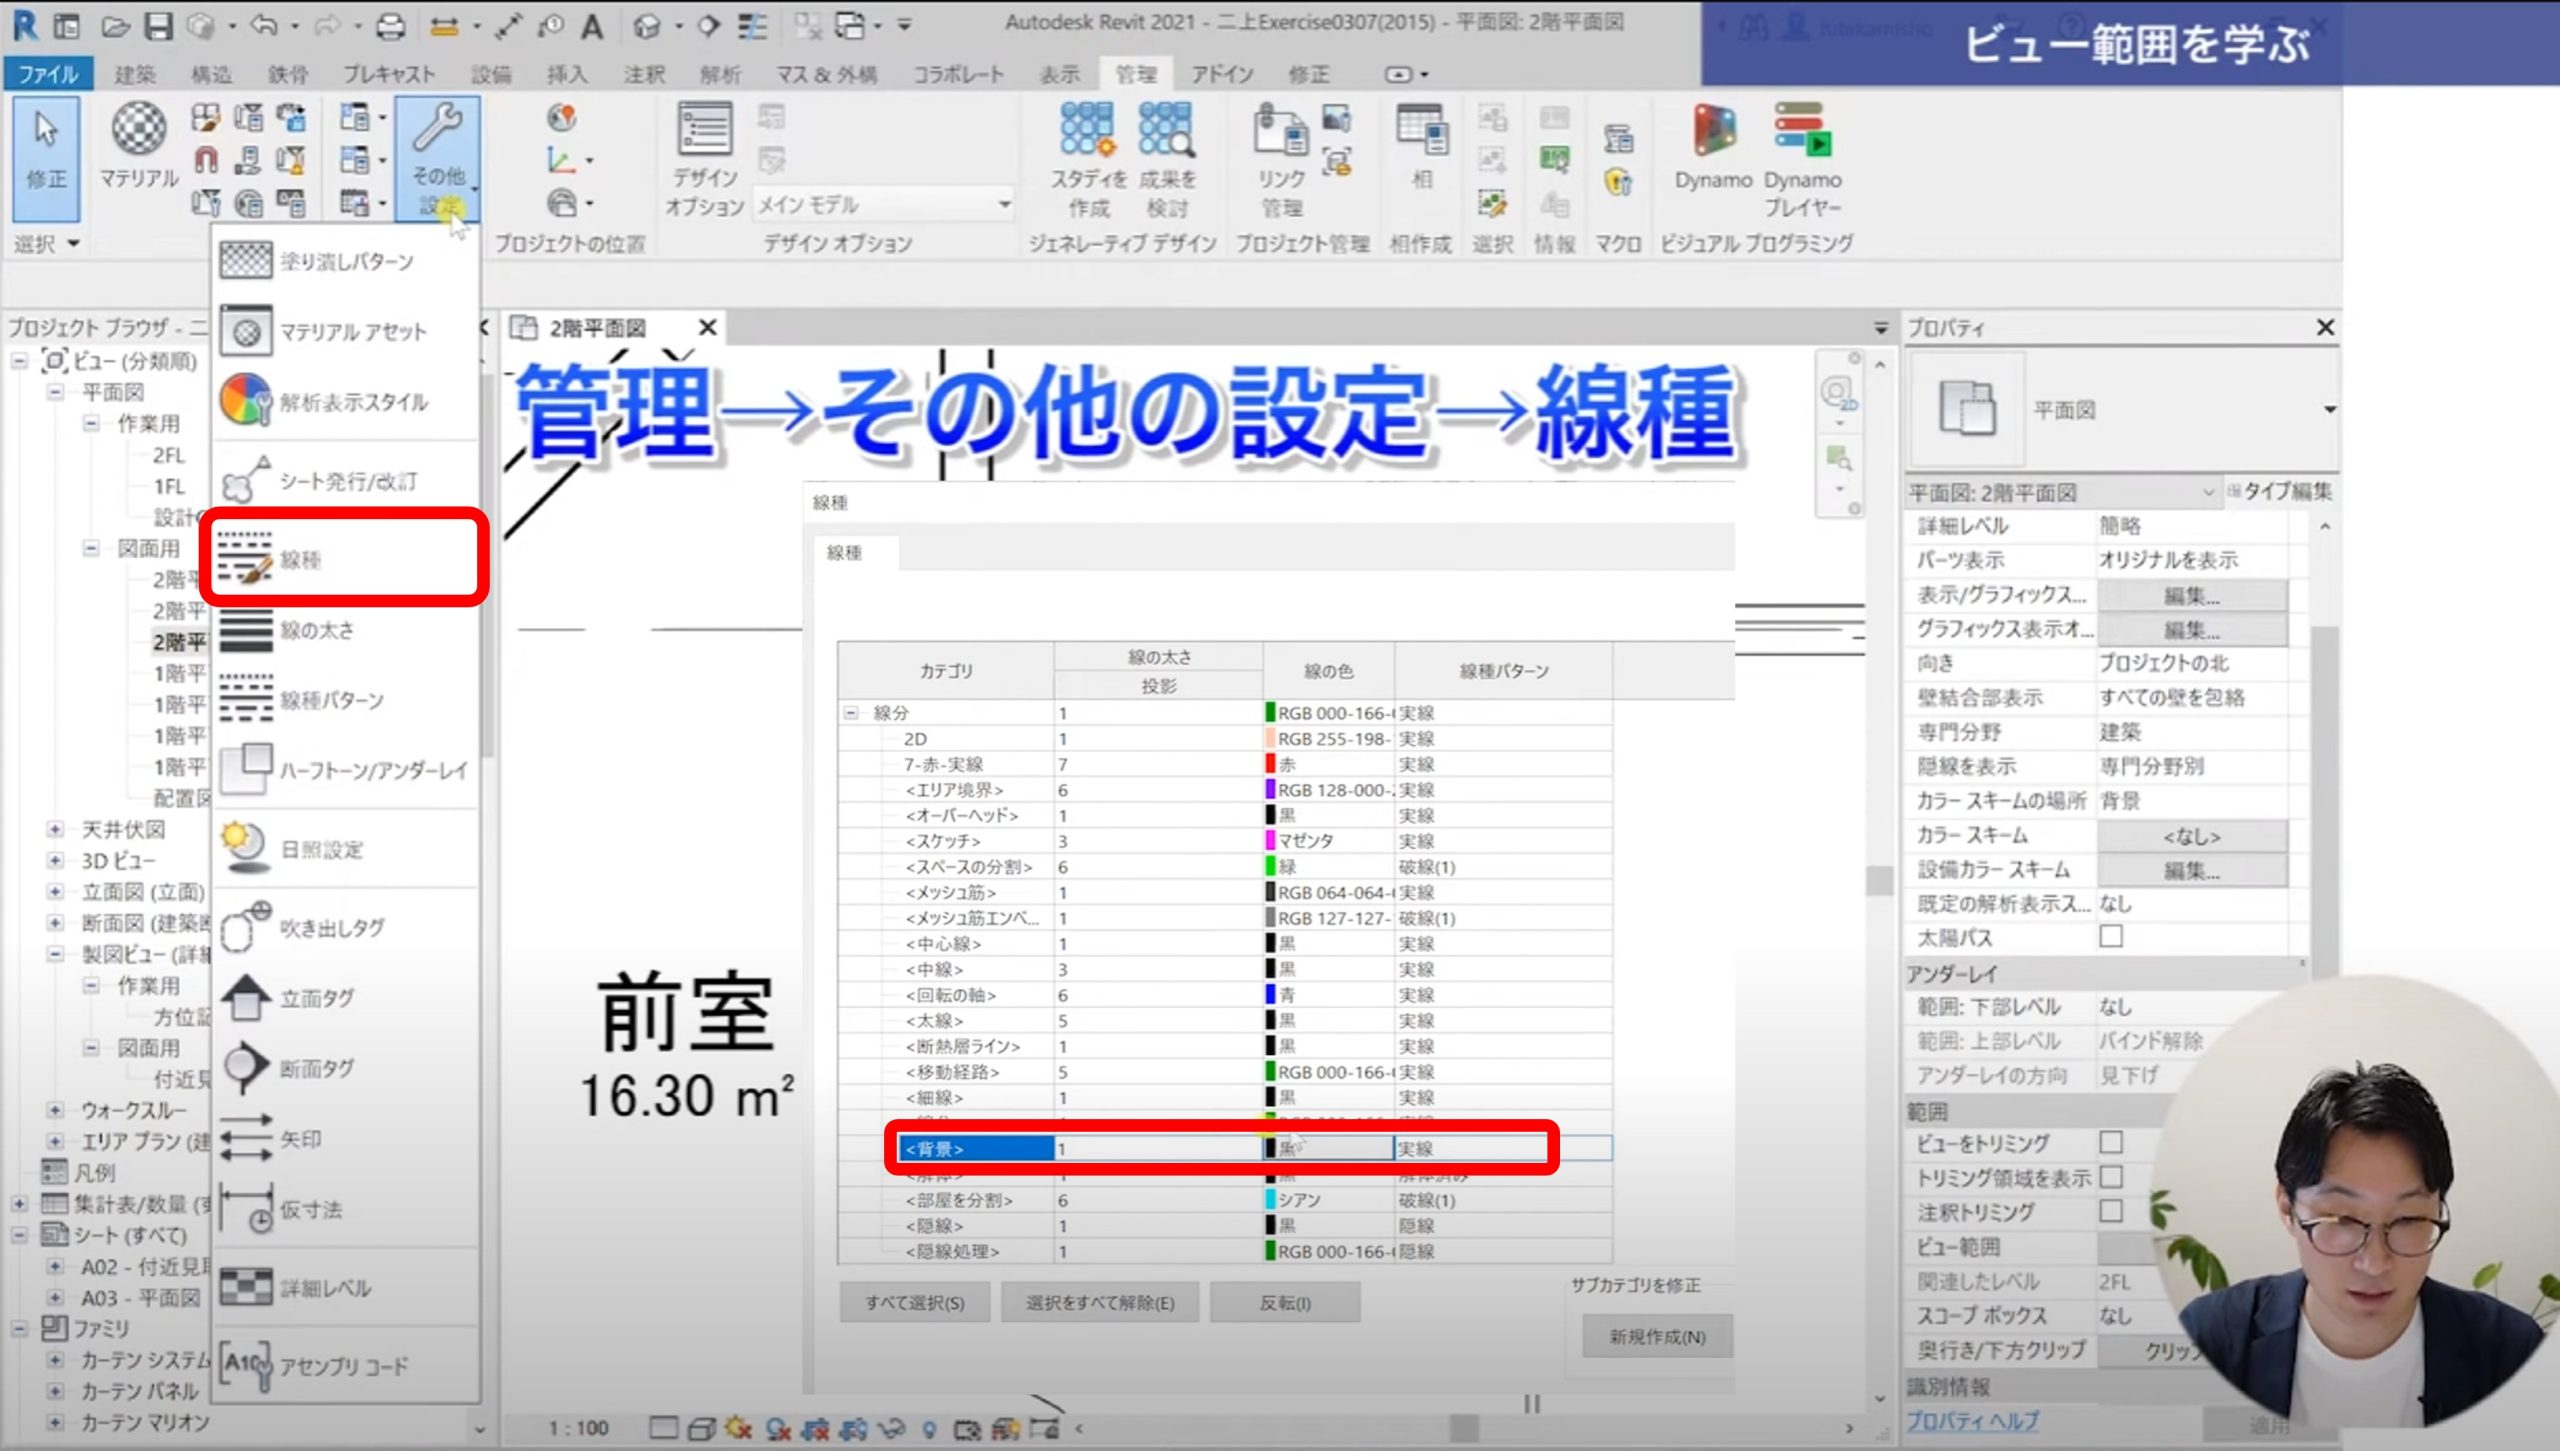Enable the 太陽パス checkbox

click(x=2111, y=937)
